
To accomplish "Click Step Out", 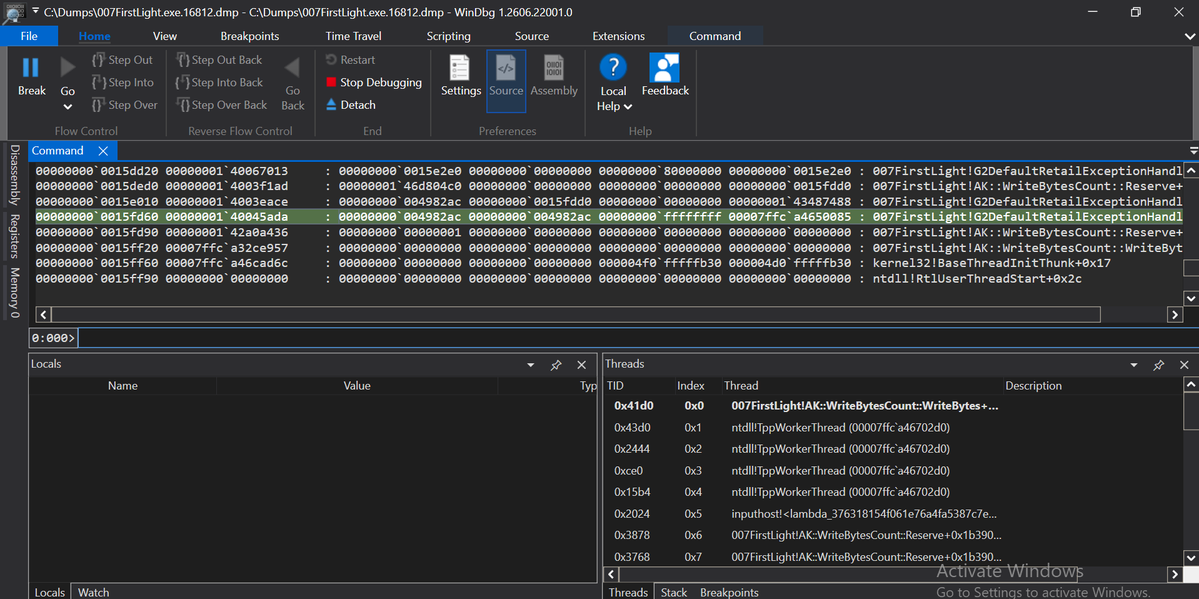I will tap(122, 60).
